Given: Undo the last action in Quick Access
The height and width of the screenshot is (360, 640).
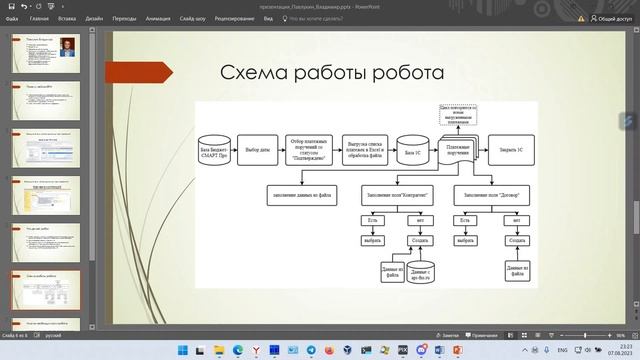Looking at the screenshot, I should tap(24, 7).
